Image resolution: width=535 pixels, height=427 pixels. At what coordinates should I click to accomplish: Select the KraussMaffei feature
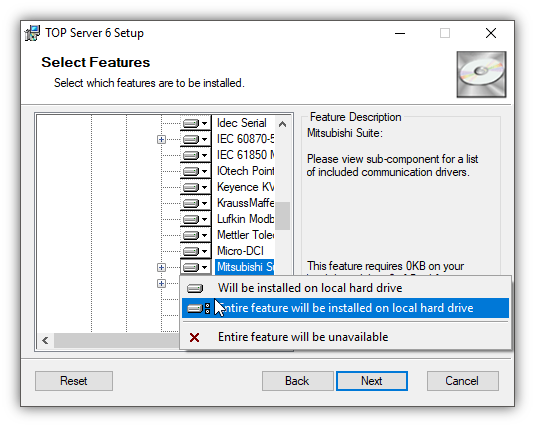[245, 203]
